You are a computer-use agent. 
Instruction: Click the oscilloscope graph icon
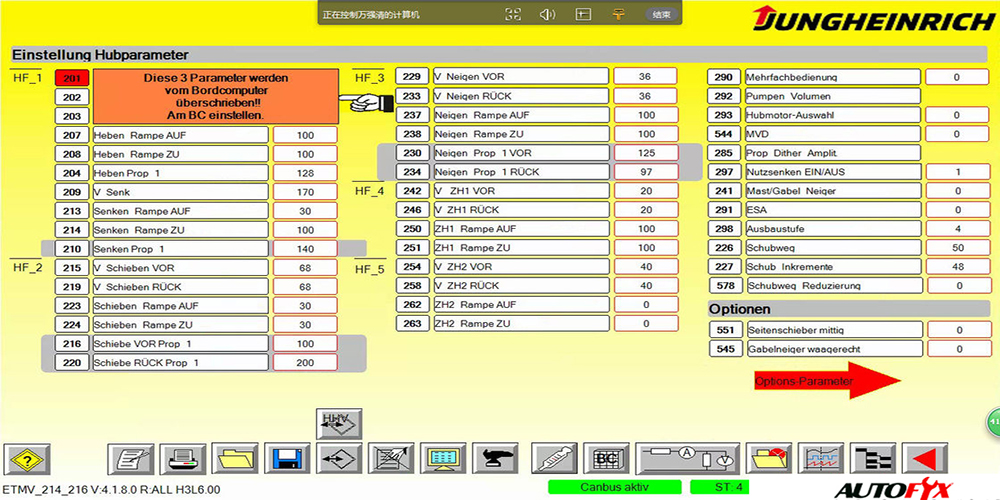(x=821, y=459)
